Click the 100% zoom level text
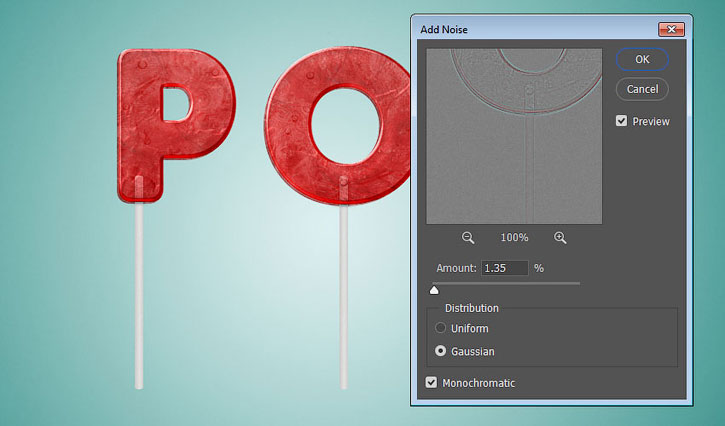The height and width of the screenshot is (426, 725). point(514,238)
